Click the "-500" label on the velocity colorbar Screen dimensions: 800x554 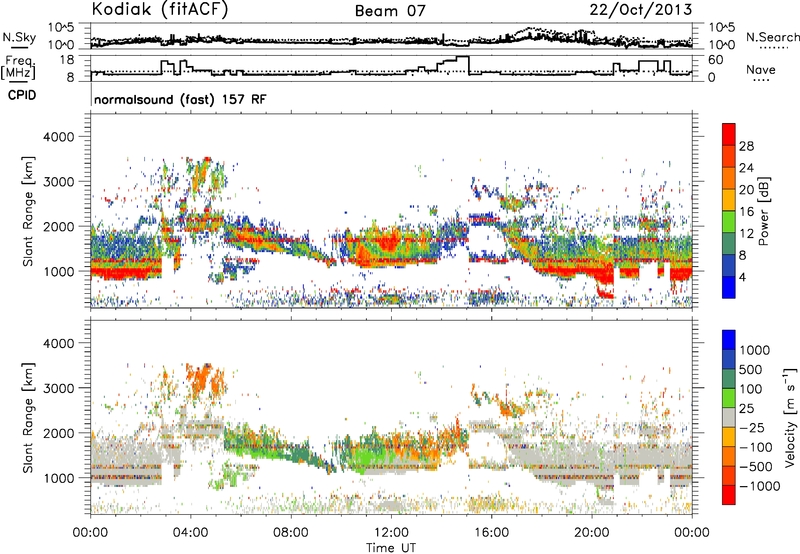click(757, 466)
